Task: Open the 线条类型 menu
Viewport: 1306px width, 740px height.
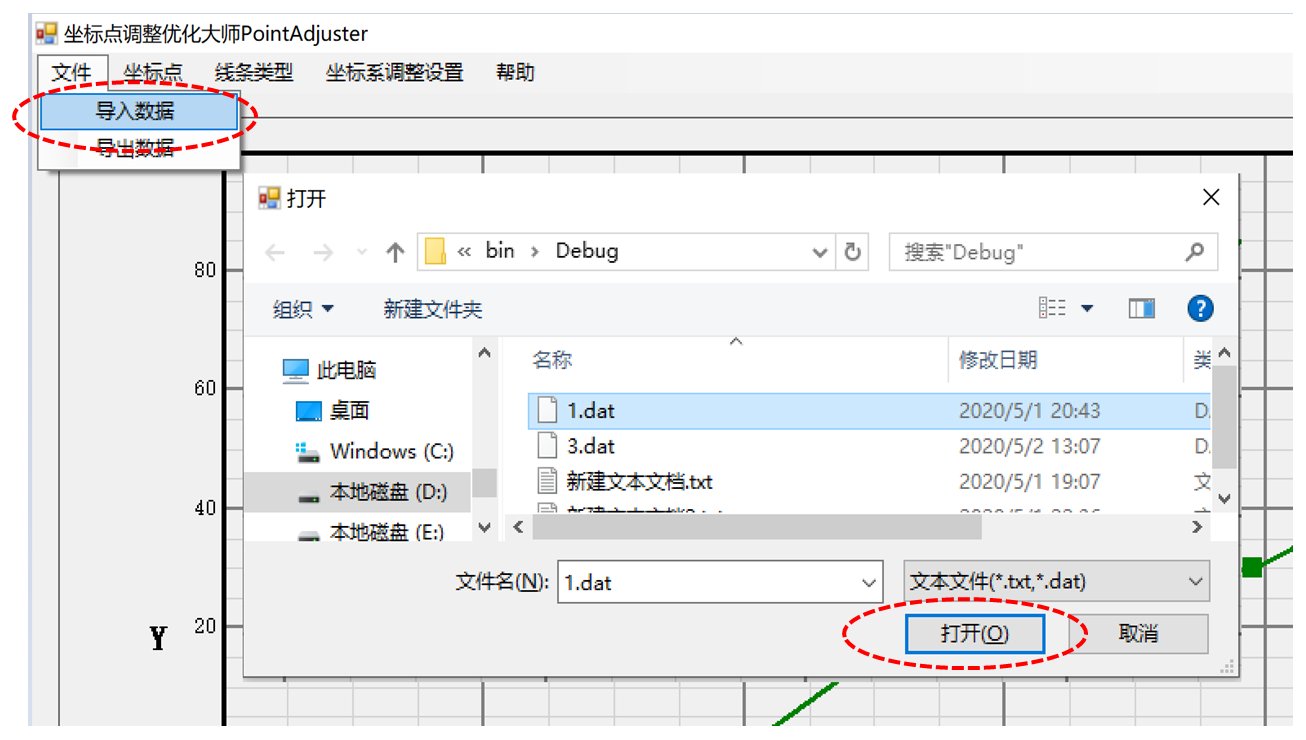Action: click(x=253, y=72)
